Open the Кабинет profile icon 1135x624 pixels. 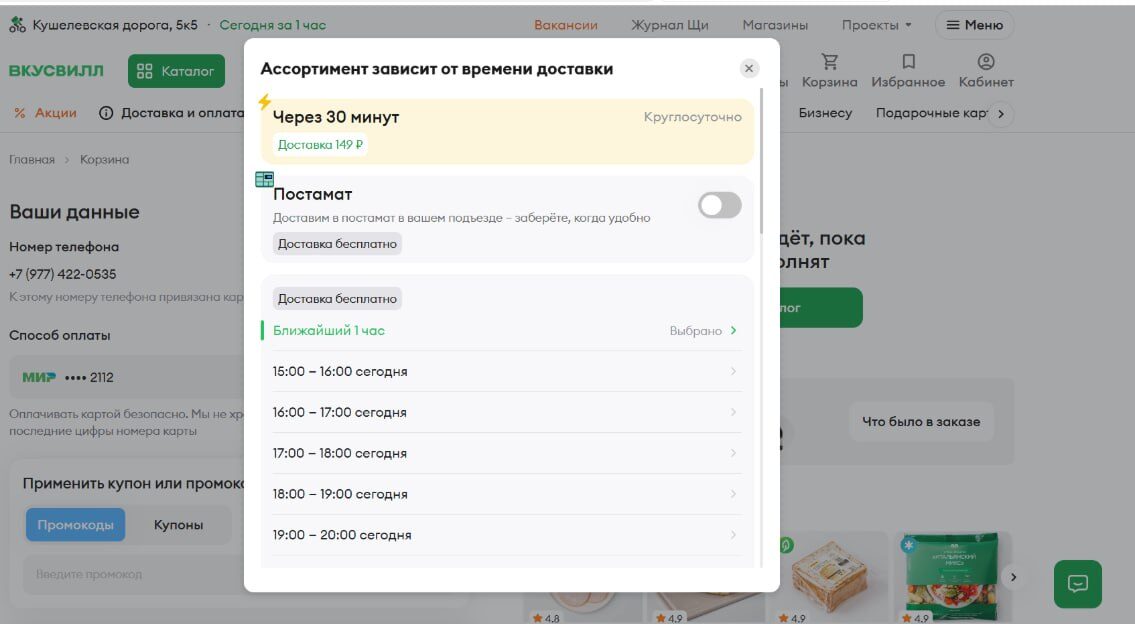coord(986,63)
